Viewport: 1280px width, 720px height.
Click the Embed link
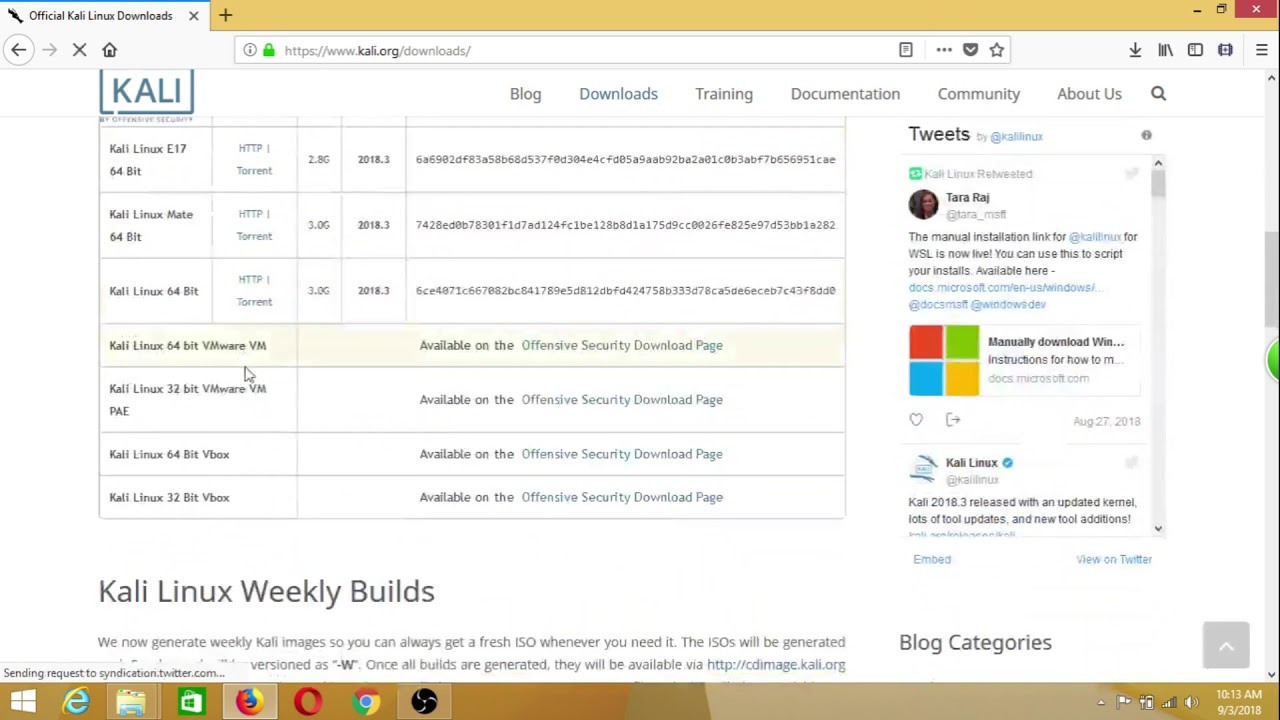tap(932, 559)
